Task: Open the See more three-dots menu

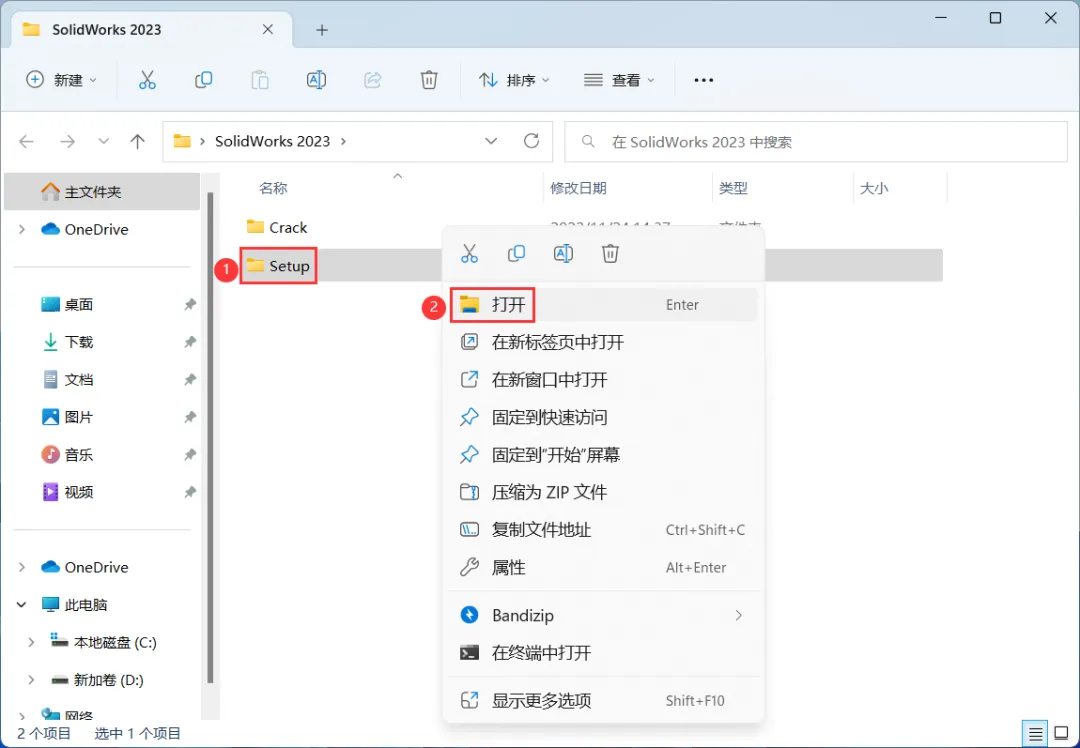Action: 703,81
